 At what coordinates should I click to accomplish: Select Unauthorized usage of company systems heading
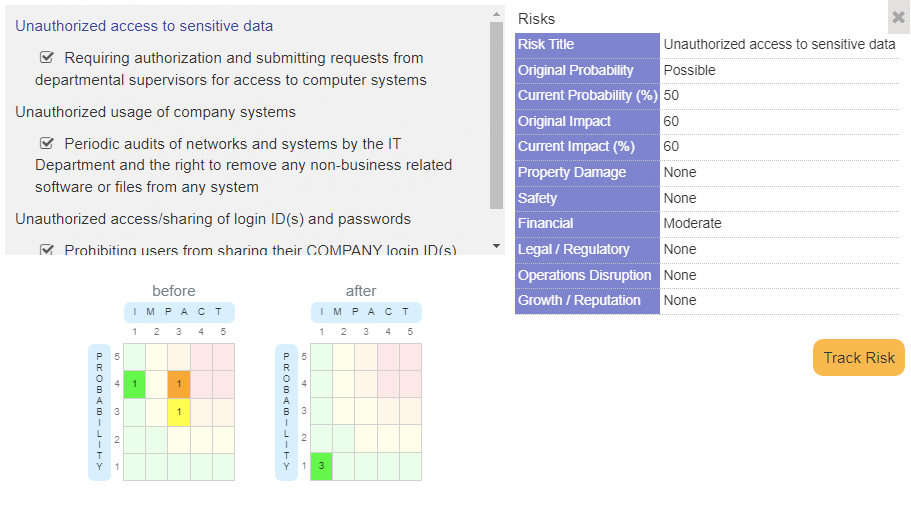155,112
